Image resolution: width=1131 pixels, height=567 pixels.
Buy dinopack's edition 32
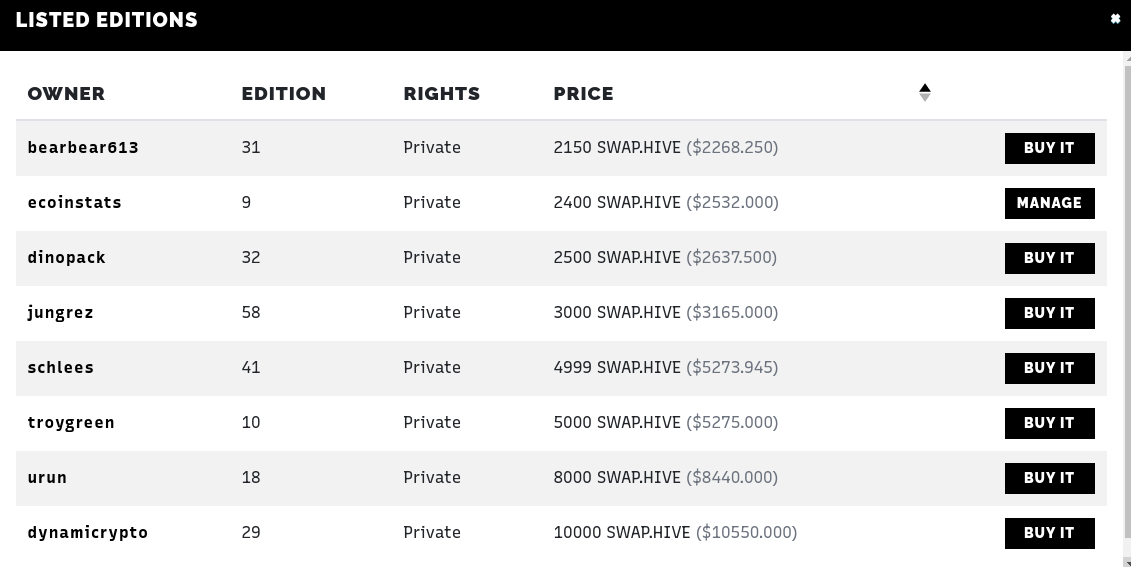[1049, 258]
